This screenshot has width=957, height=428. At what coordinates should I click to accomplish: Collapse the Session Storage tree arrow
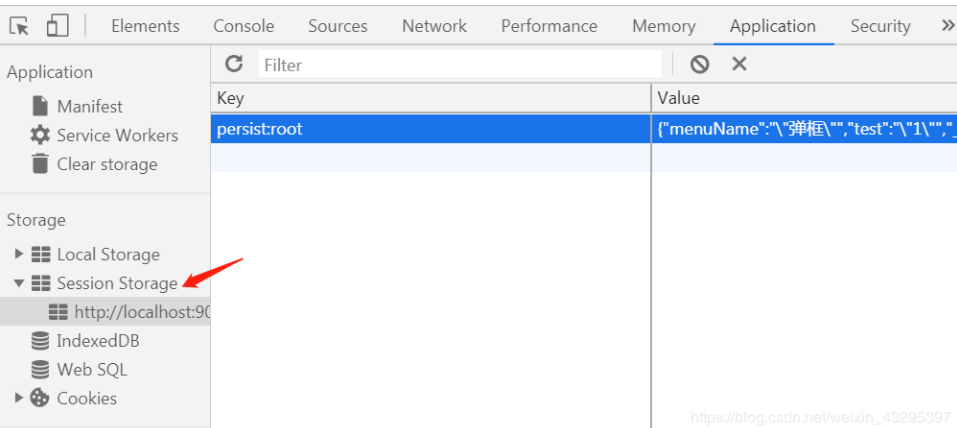[x=19, y=283]
